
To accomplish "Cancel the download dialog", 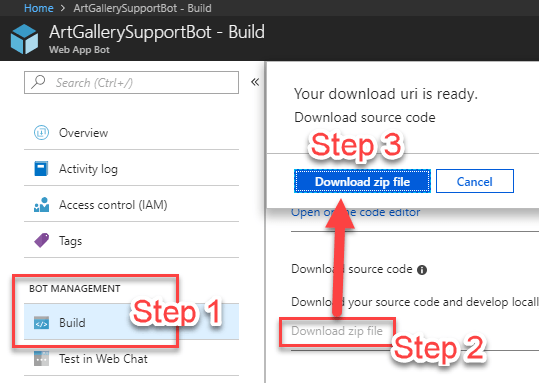I will point(475,181).
